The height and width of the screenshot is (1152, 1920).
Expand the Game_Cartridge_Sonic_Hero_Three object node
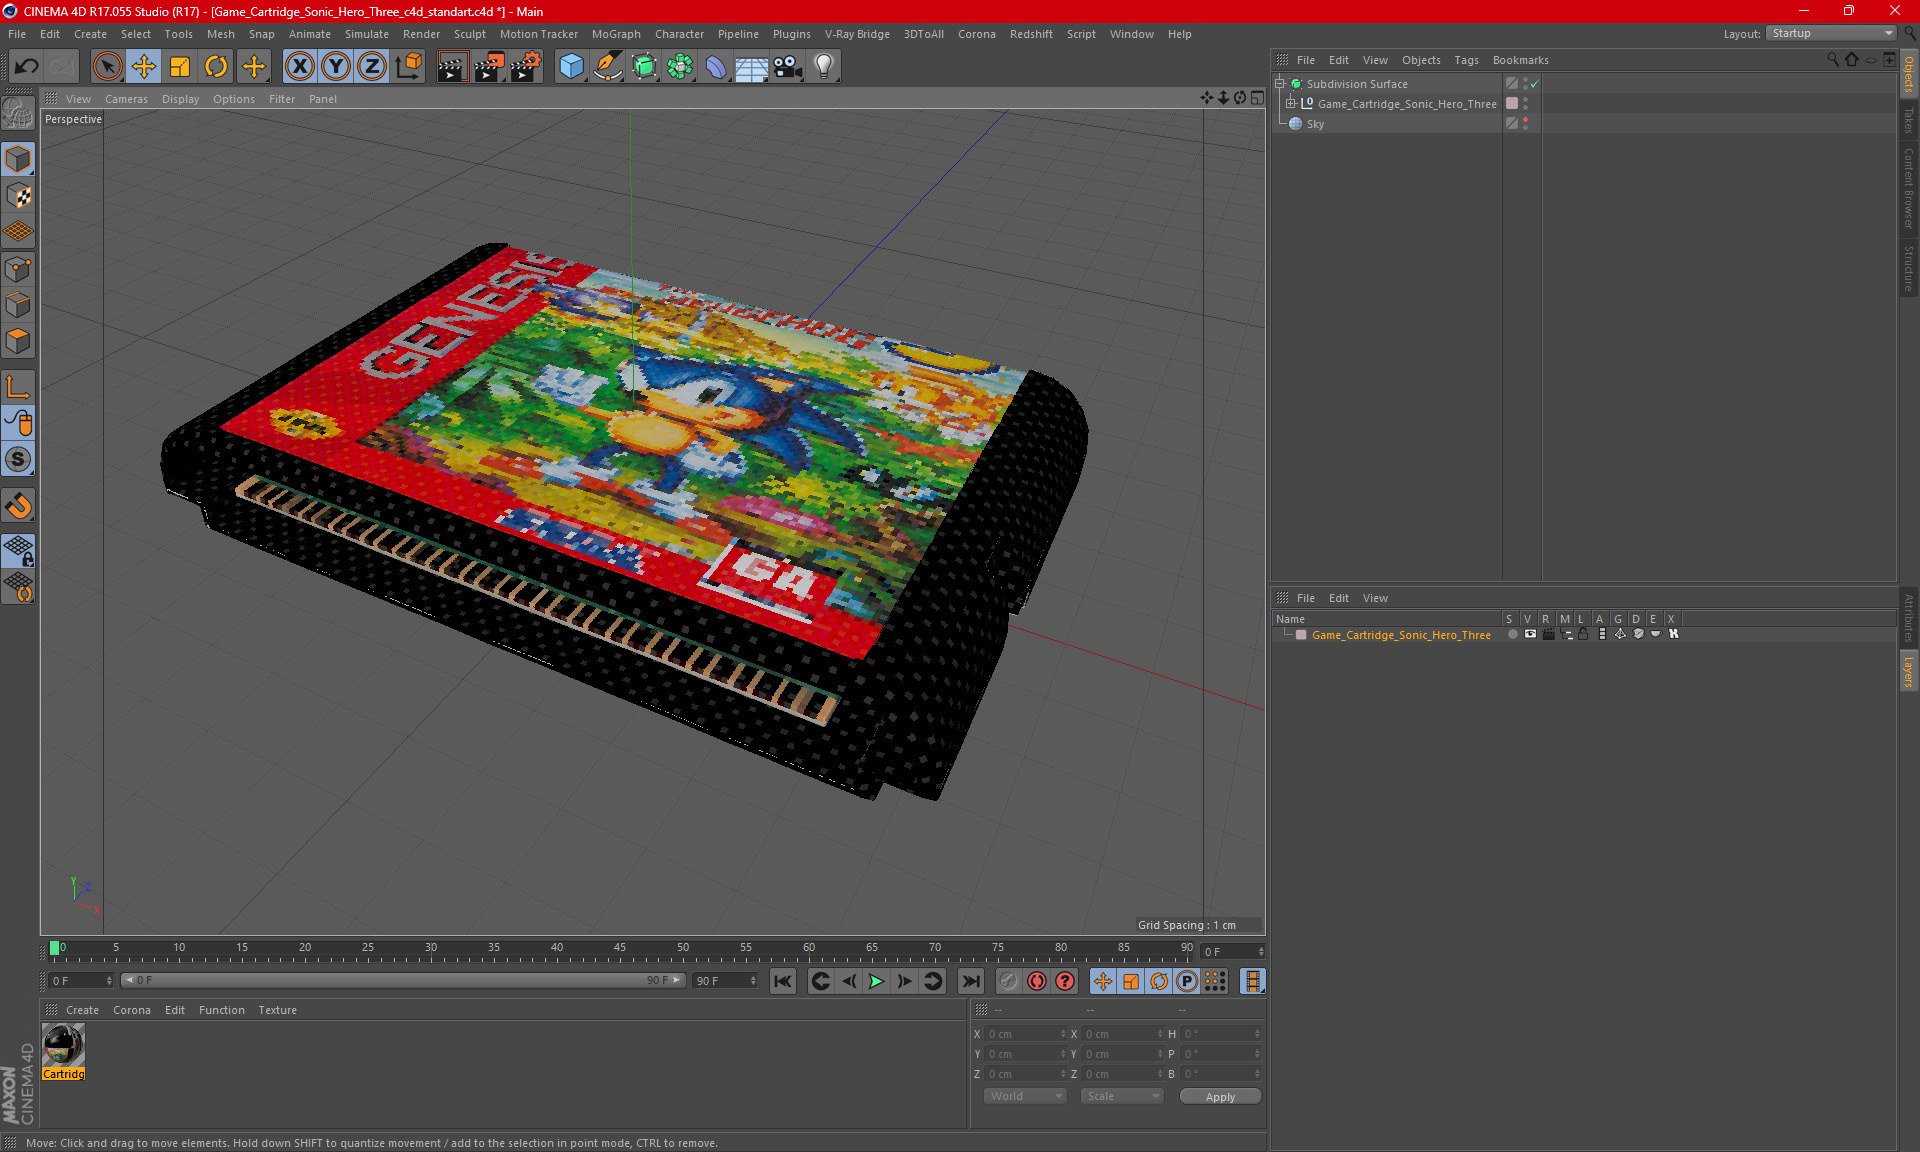(1290, 104)
